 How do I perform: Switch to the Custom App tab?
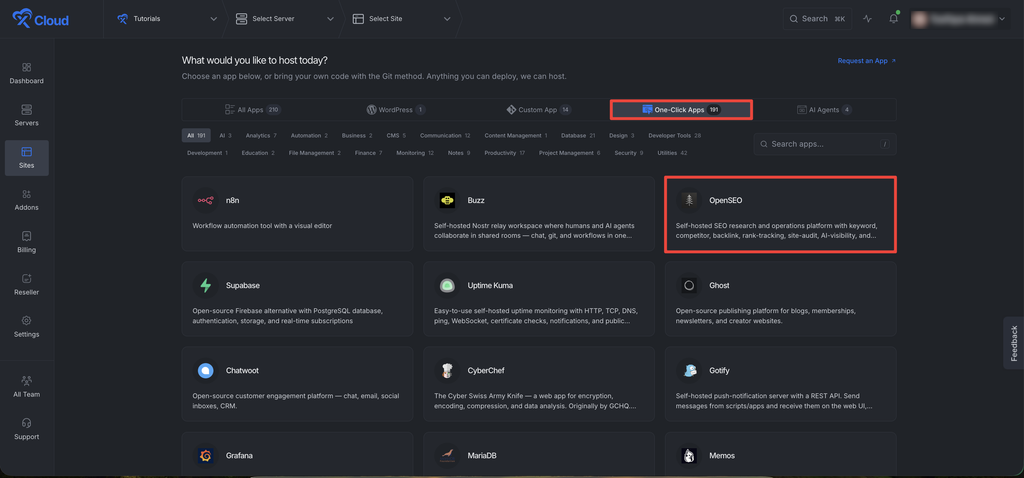pyautogui.click(x=539, y=110)
